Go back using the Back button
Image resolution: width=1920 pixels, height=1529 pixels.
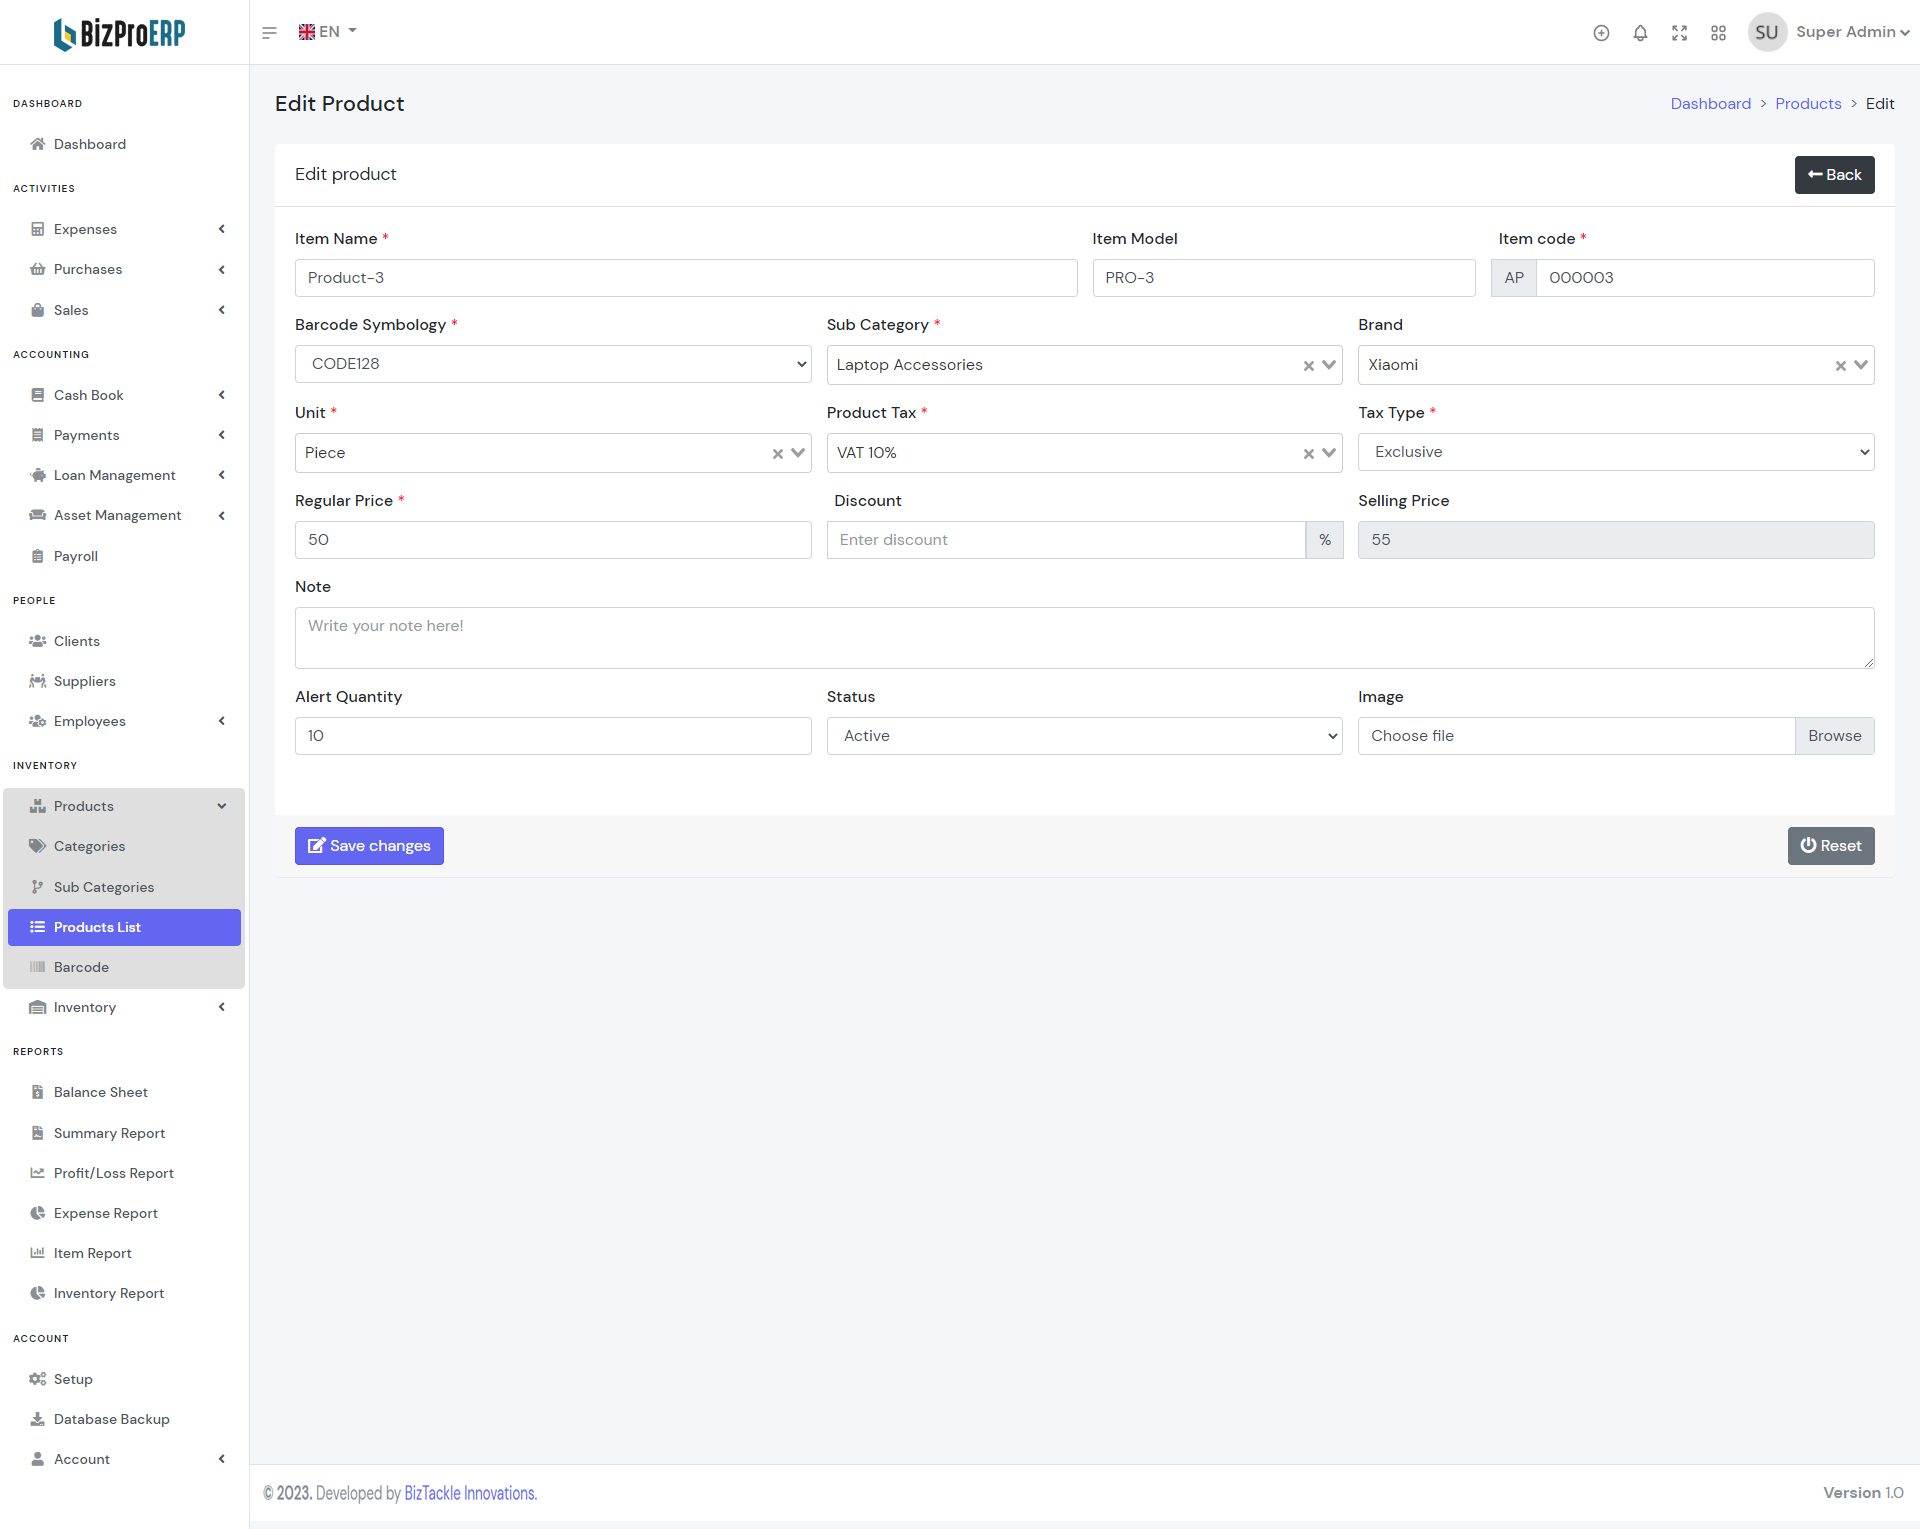[1833, 175]
